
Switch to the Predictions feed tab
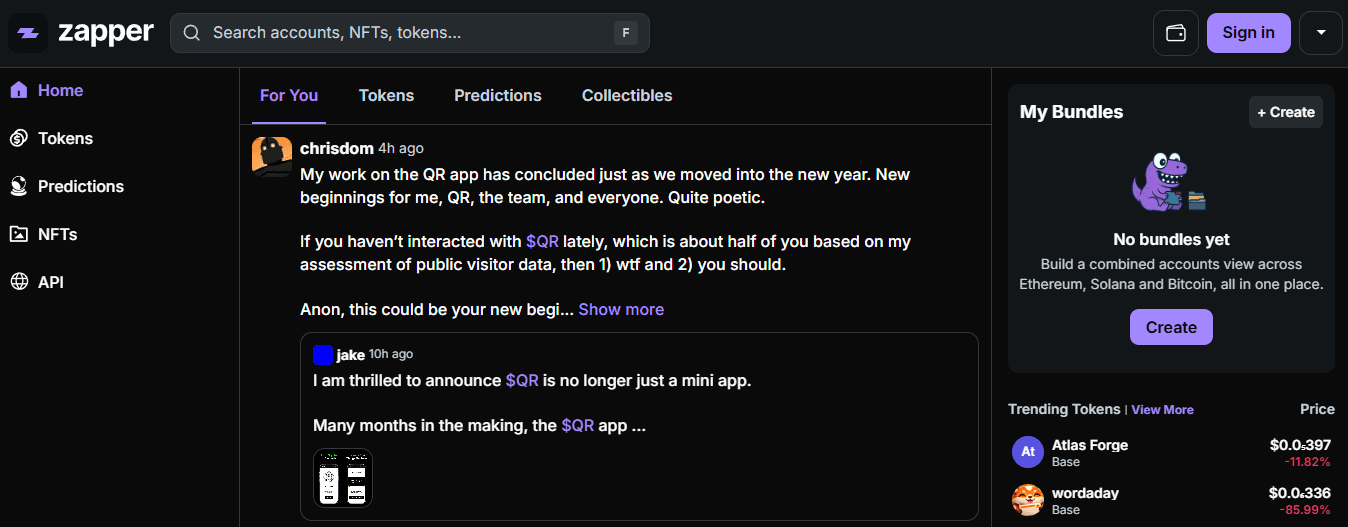[498, 95]
